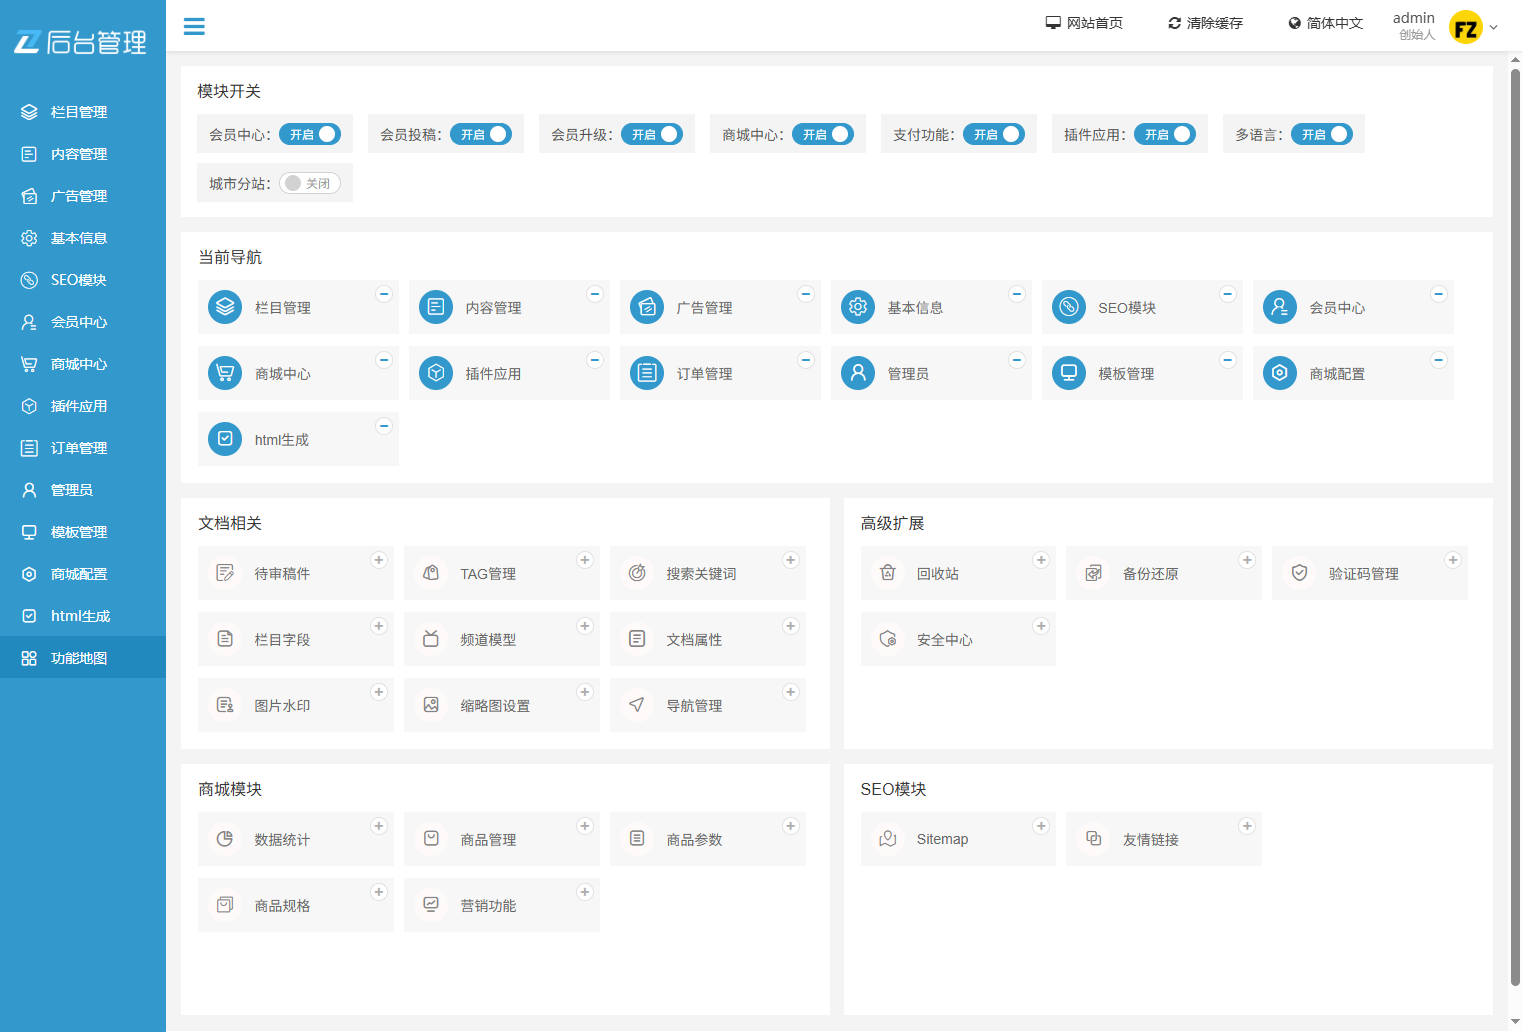Open the 简体中文 language selector
This screenshot has height=1032, width=1523.
click(1325, 23)
